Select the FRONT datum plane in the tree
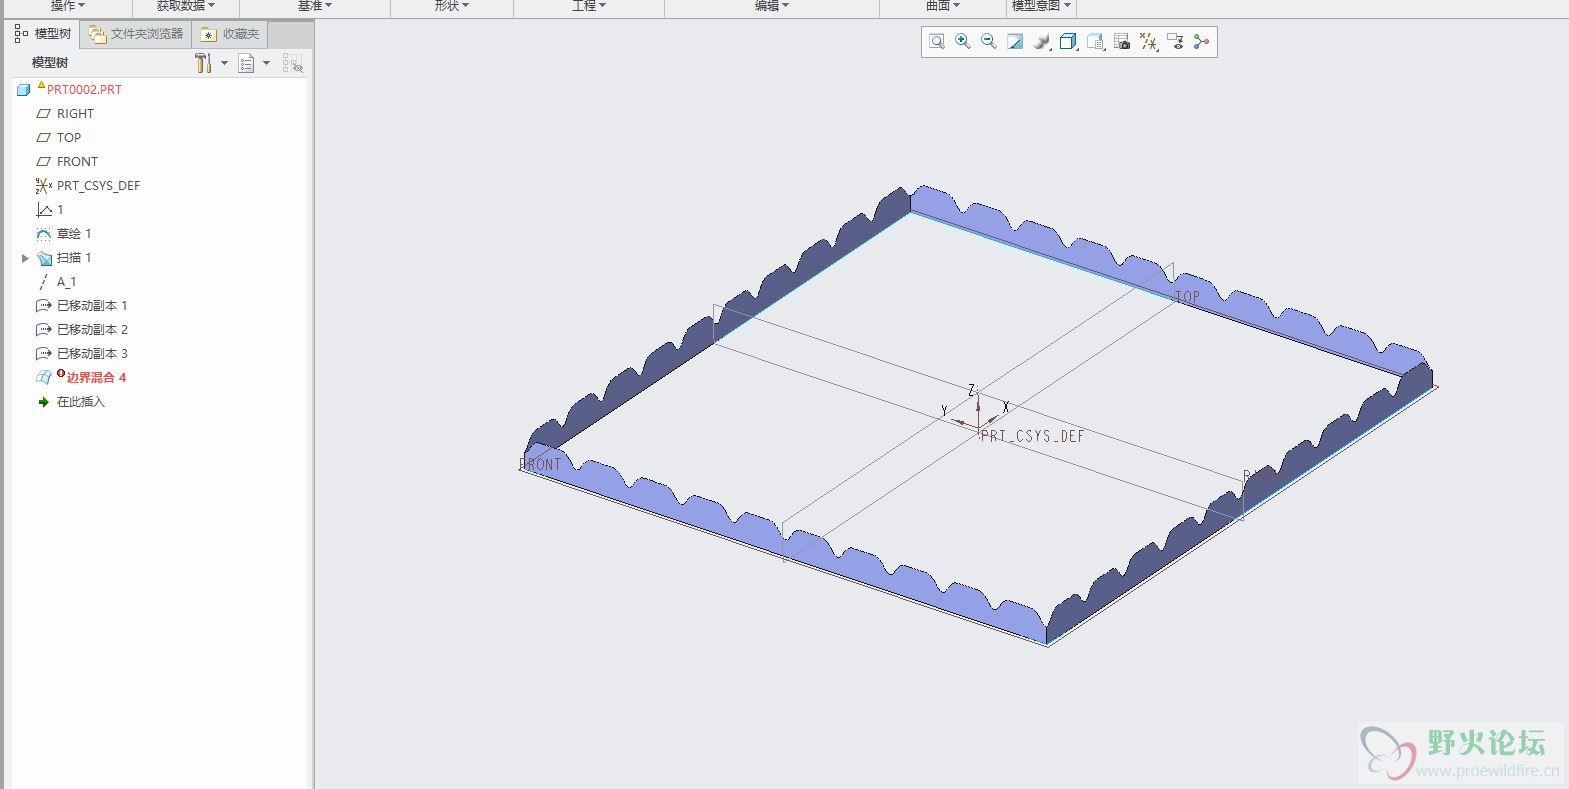This screenshot has width=1569, height=789. click(x=77, y=161)
